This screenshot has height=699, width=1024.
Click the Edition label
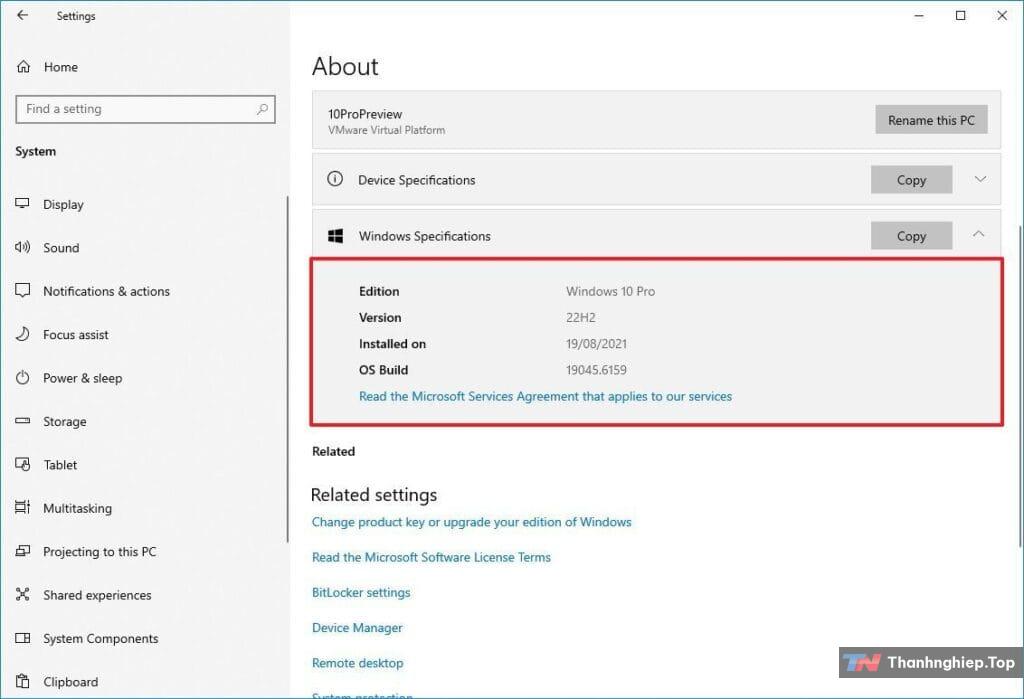click(x=379, y=291)
